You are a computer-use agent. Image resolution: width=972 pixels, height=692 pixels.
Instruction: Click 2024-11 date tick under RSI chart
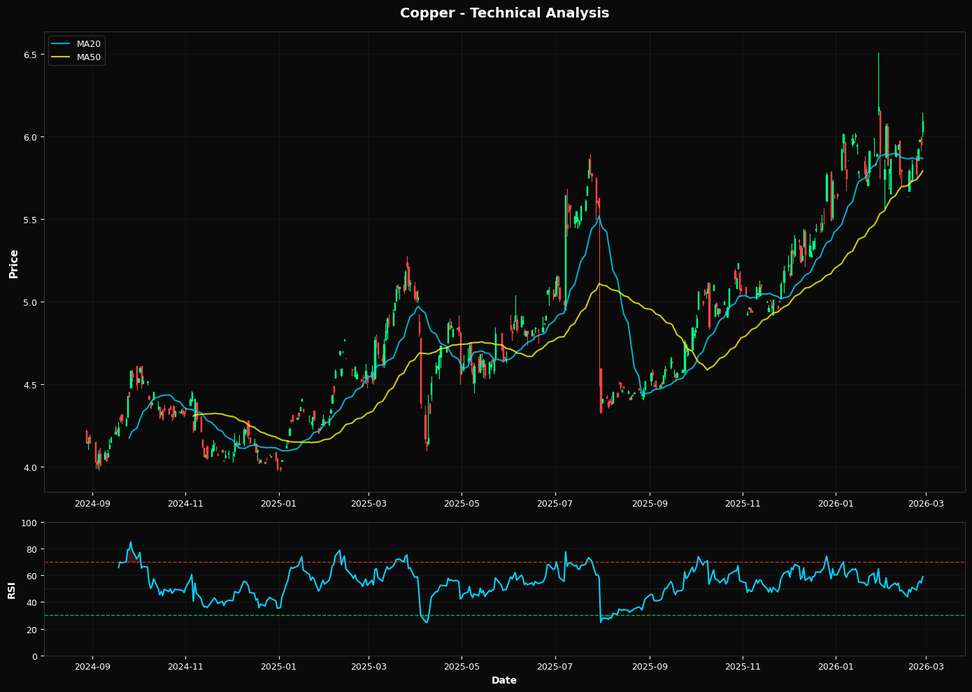[186, 667]
